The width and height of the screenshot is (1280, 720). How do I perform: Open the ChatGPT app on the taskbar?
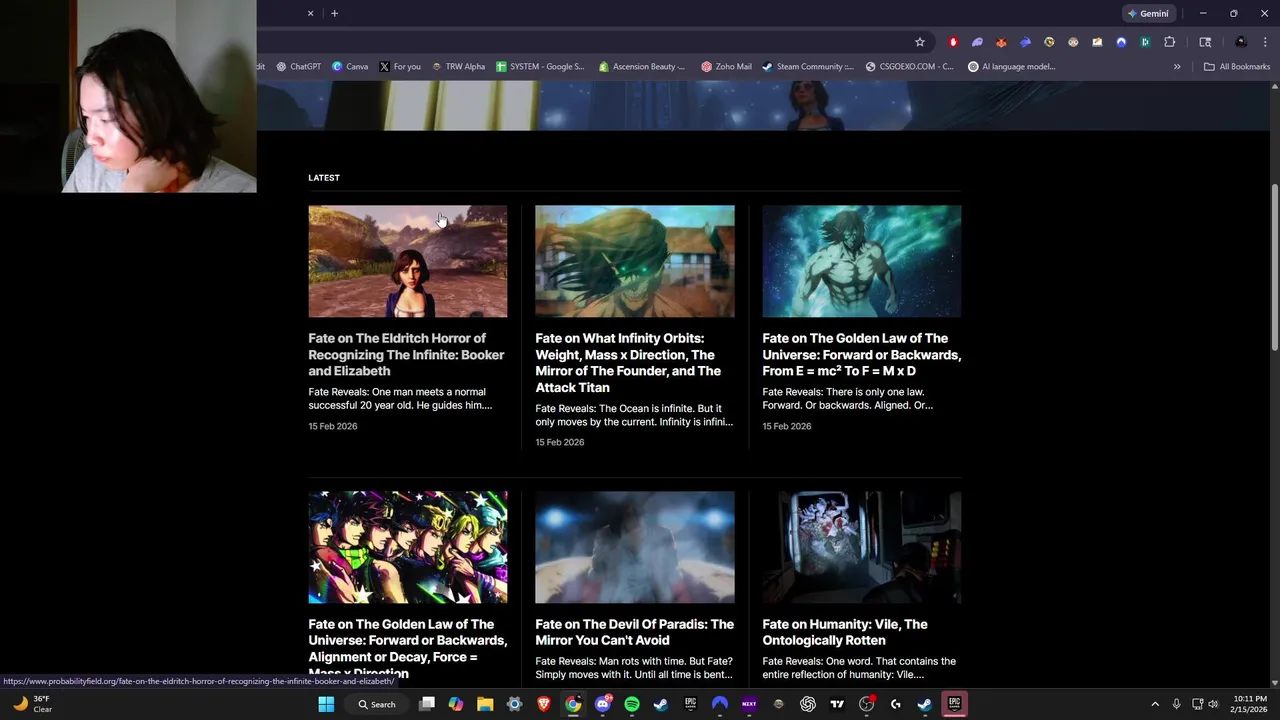808,704
